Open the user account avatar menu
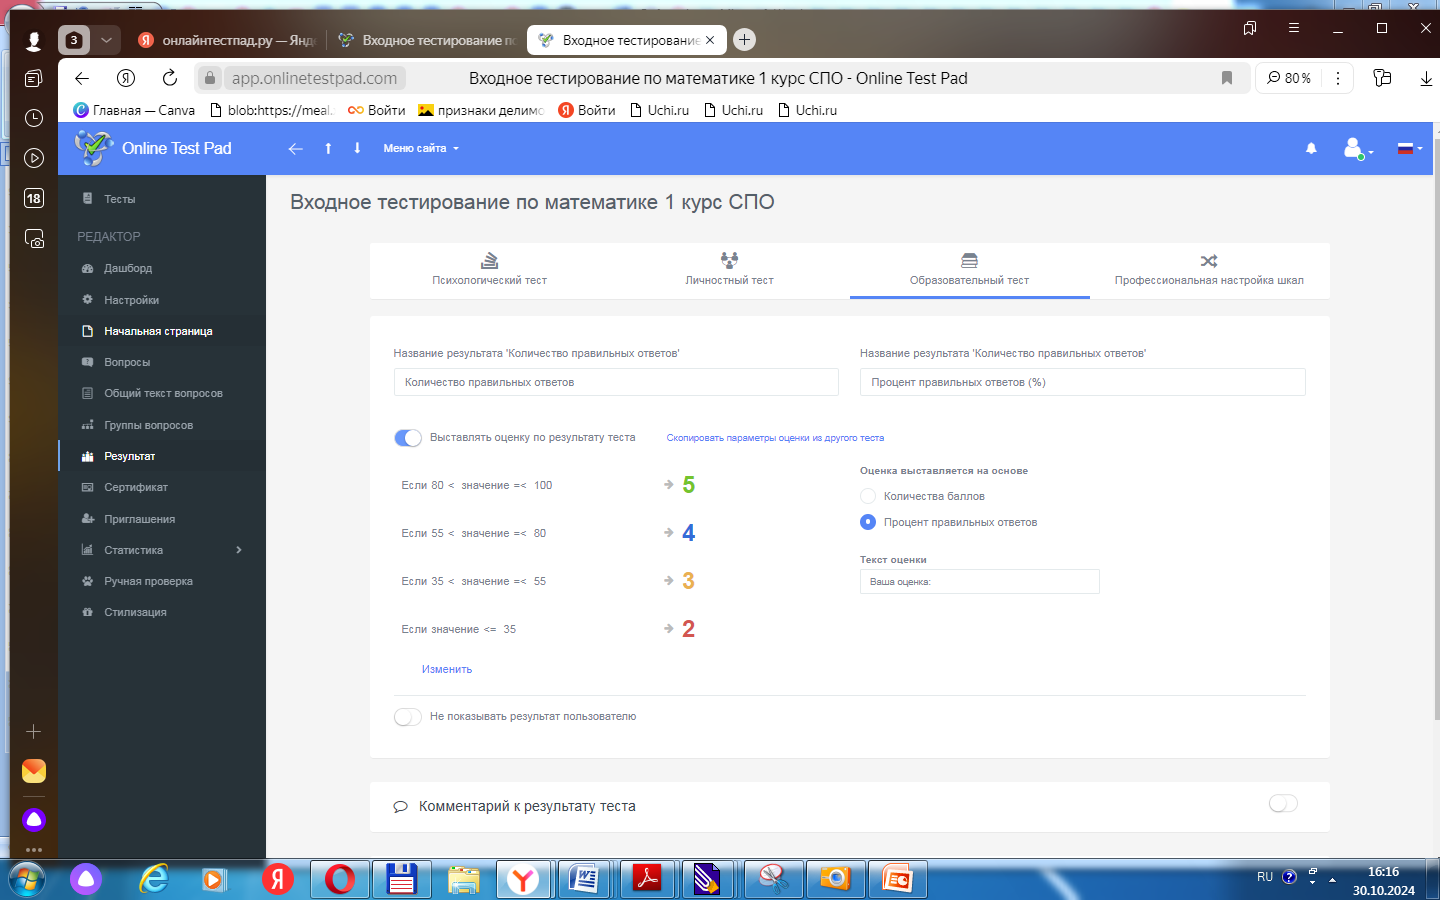1440x900 pixels. click(x=1355, y=149)
